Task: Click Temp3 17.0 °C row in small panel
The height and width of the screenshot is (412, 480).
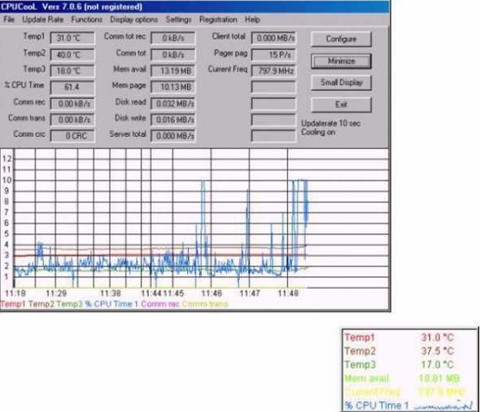Action: tap(410, 365)
